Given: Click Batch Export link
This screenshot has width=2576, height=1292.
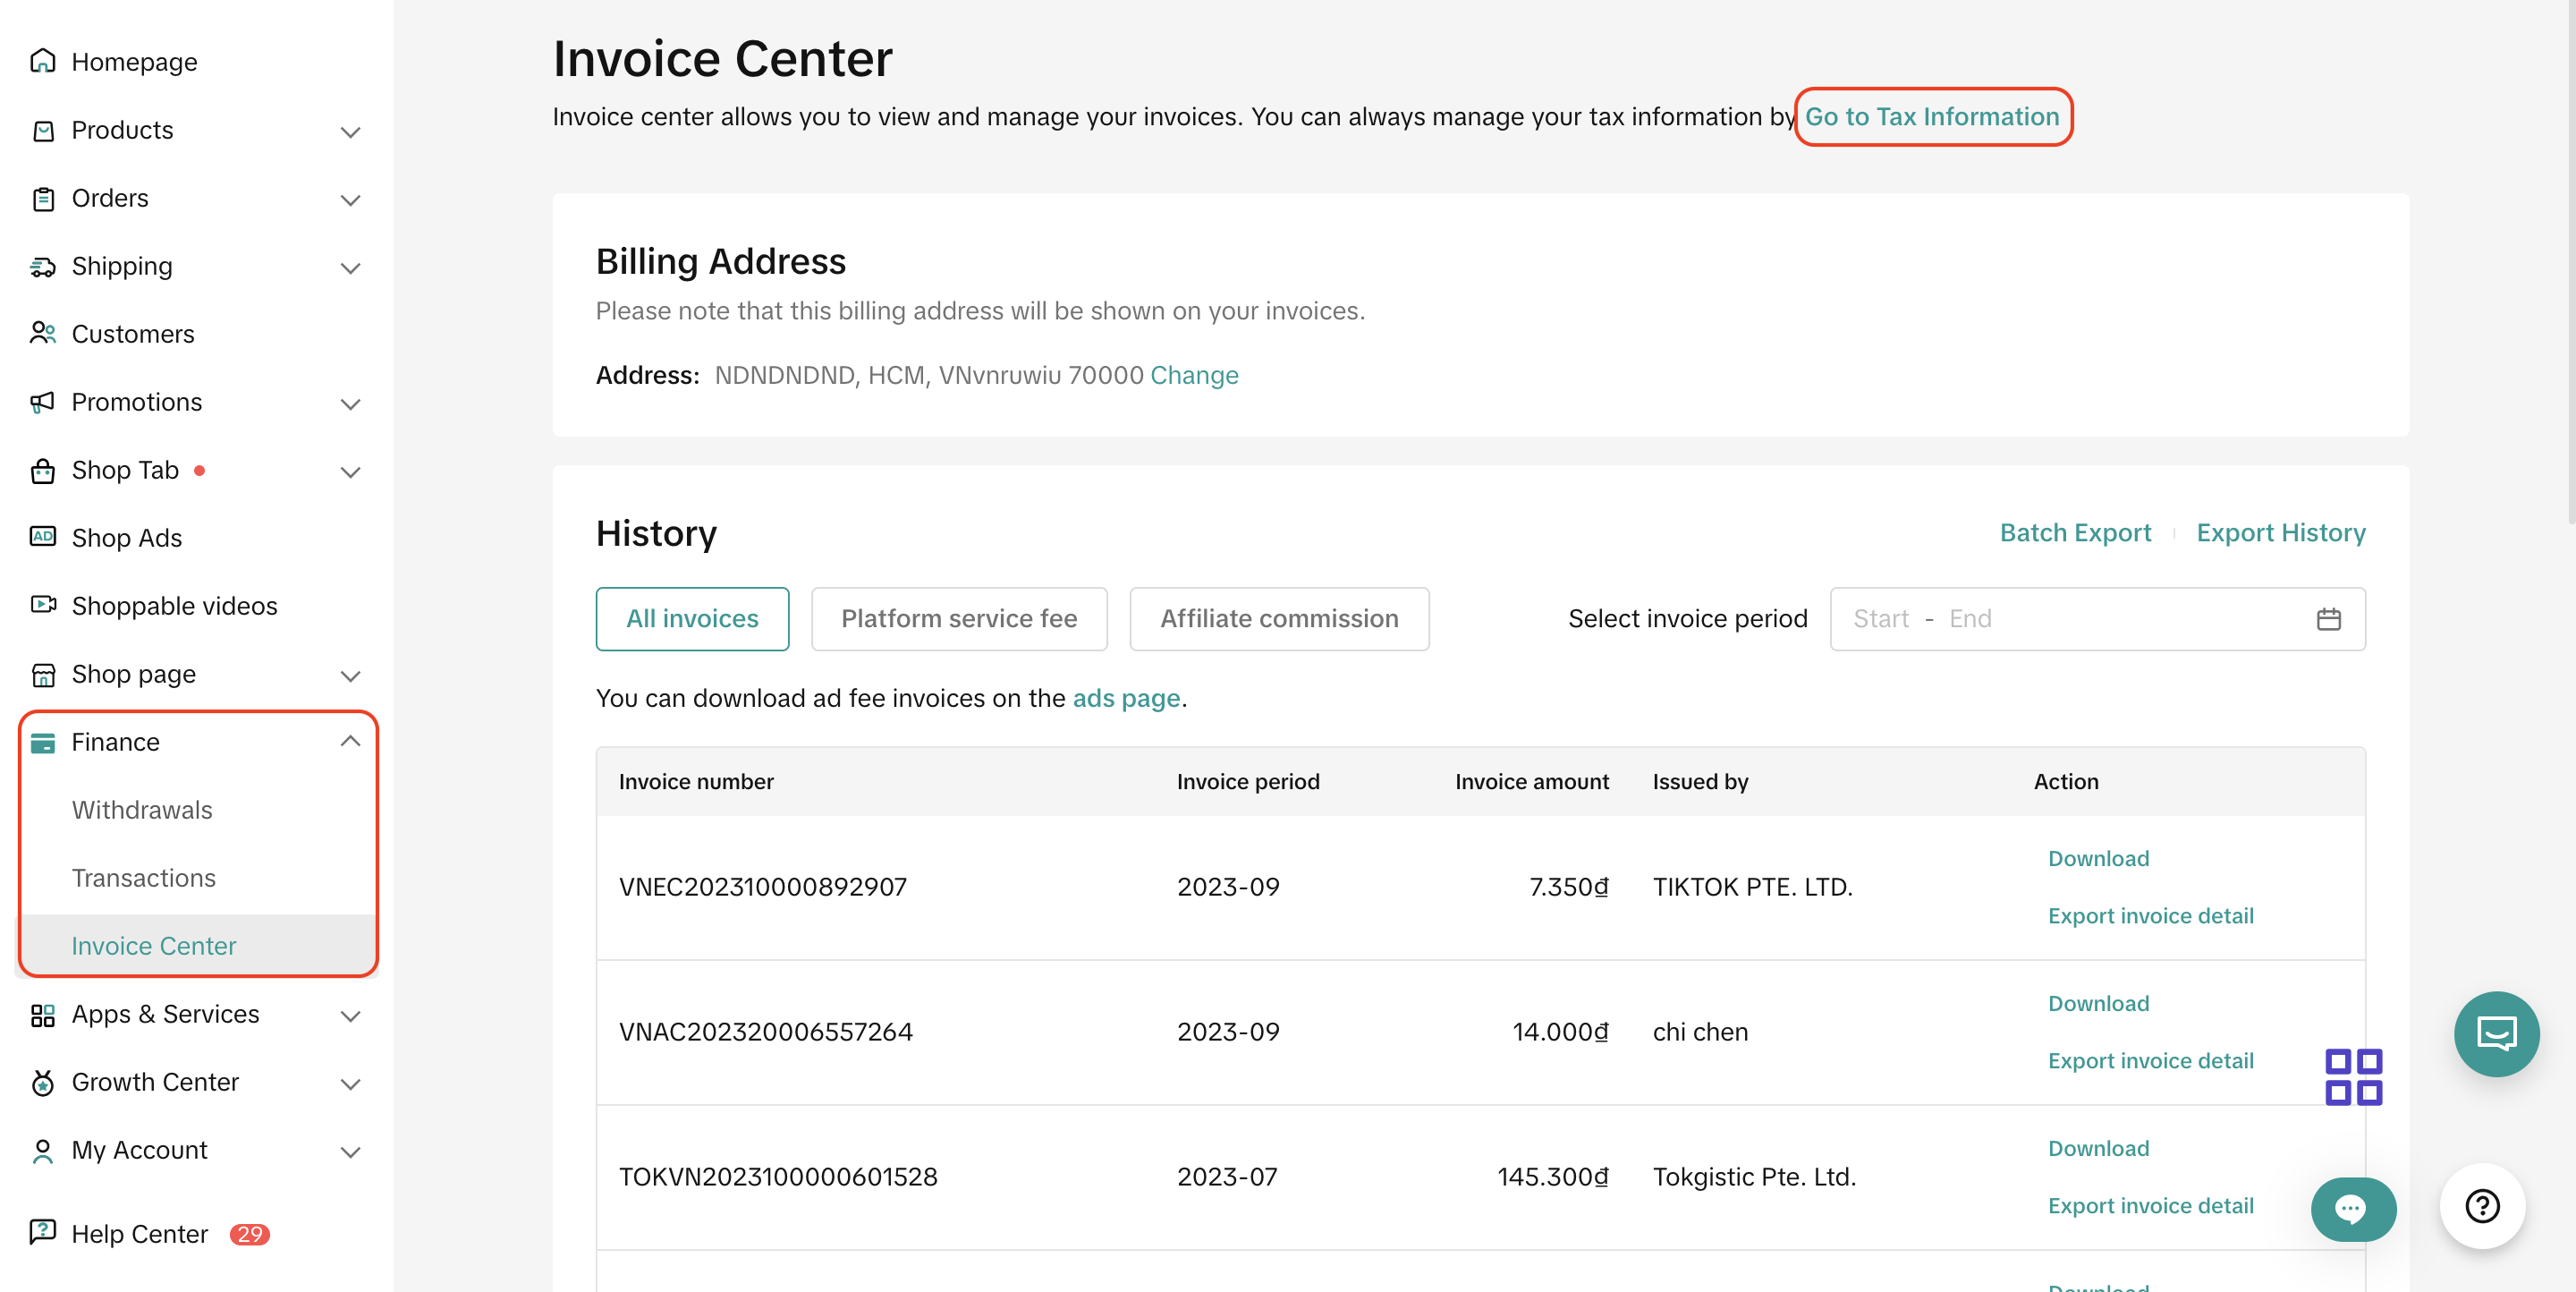Looking at the screenshot, I should [2074, 533].
